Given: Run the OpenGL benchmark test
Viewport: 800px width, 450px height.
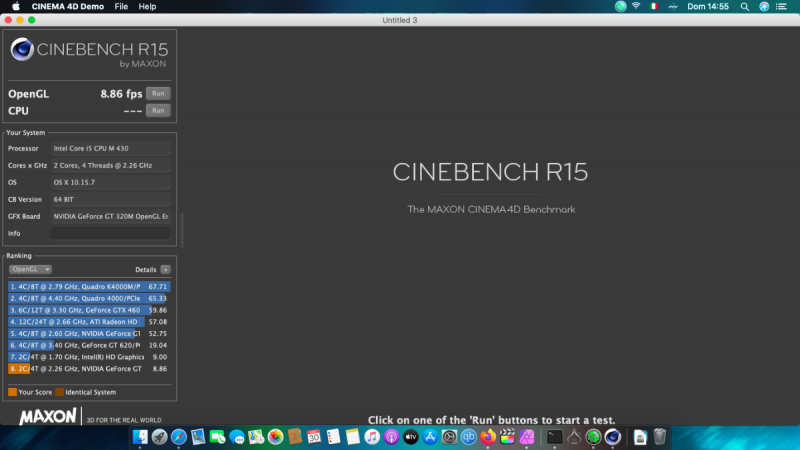Looking at the screenshot, I should pos(158,93).
